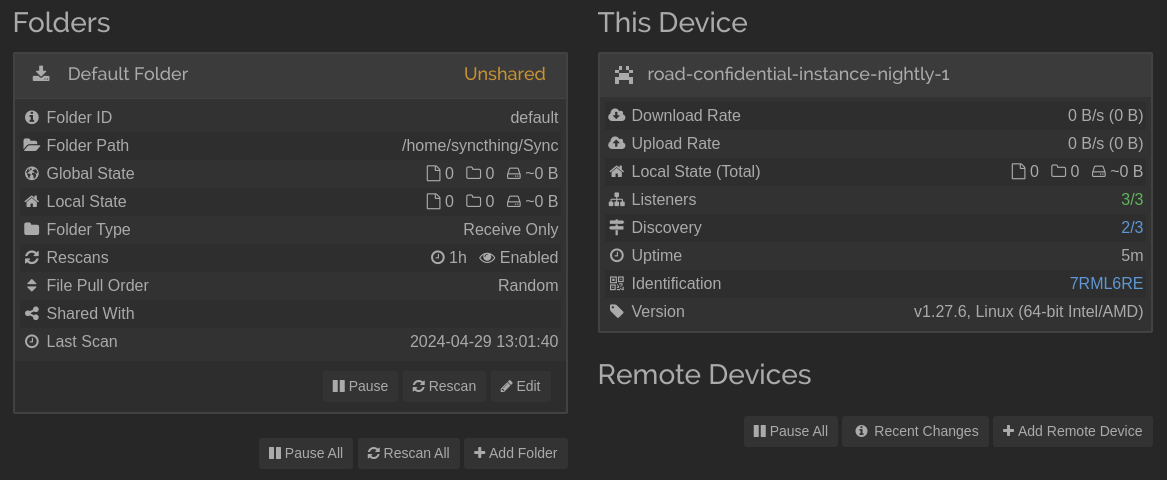Screen dimensions: 1167x480
Task: Click the Rescans refresh icon
Action: coord(31,257)
